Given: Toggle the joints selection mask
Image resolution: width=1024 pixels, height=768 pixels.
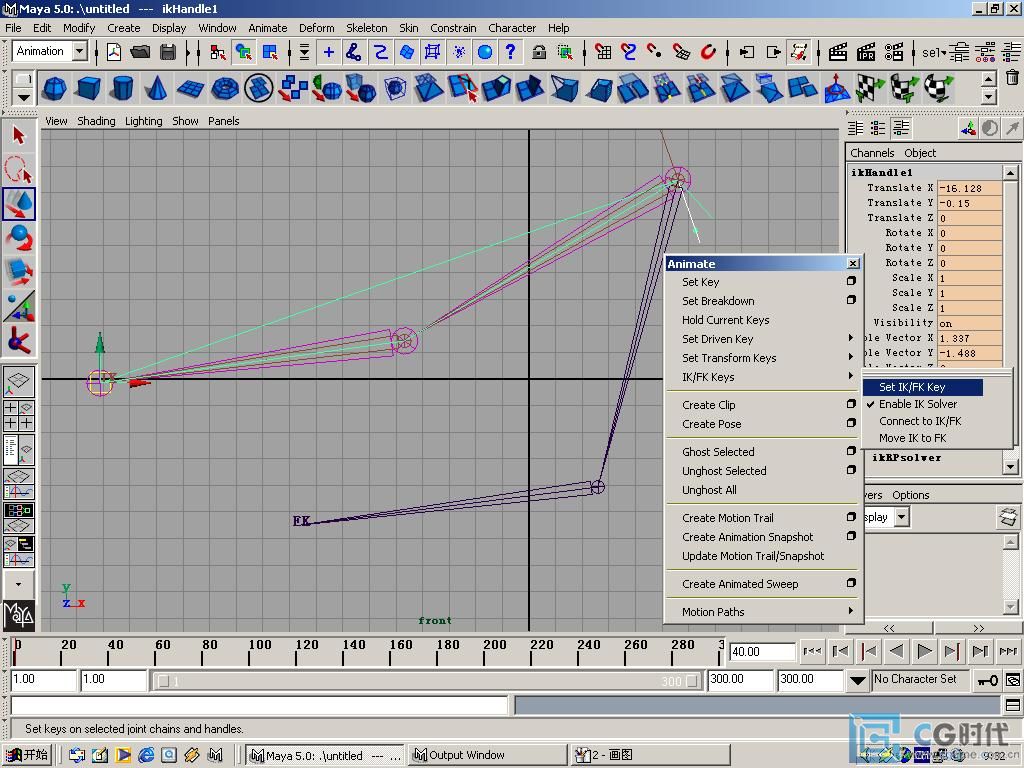Looking at the screenshot, I should point(353,52).
